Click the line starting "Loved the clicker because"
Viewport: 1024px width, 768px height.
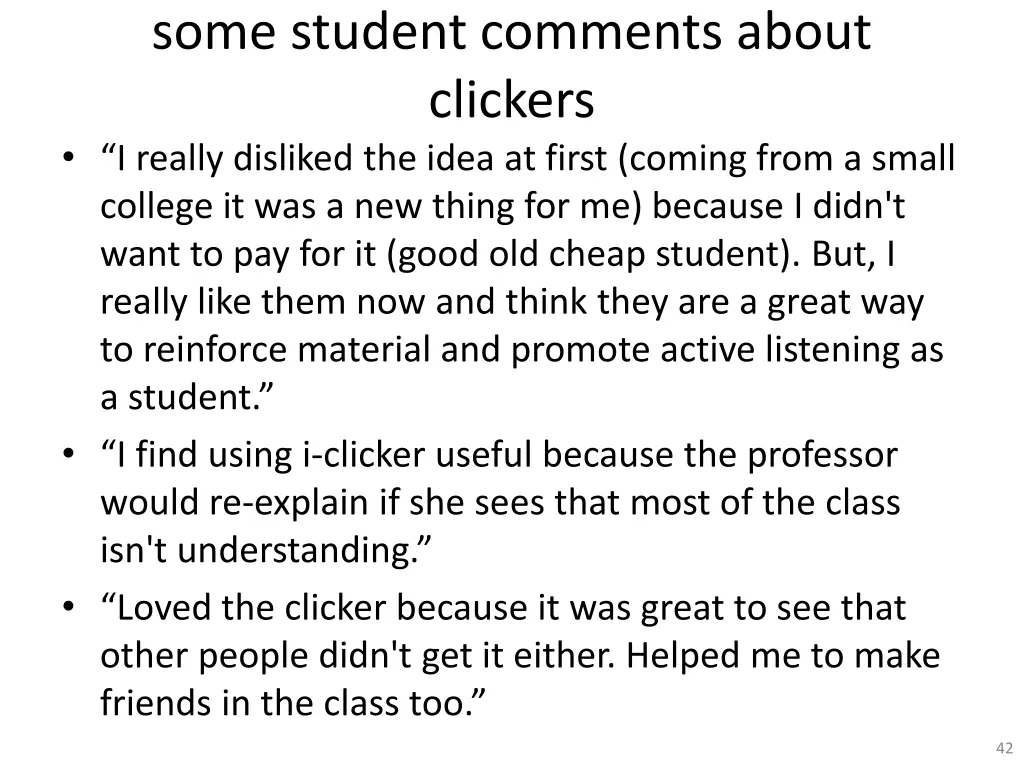pos(503,608)
